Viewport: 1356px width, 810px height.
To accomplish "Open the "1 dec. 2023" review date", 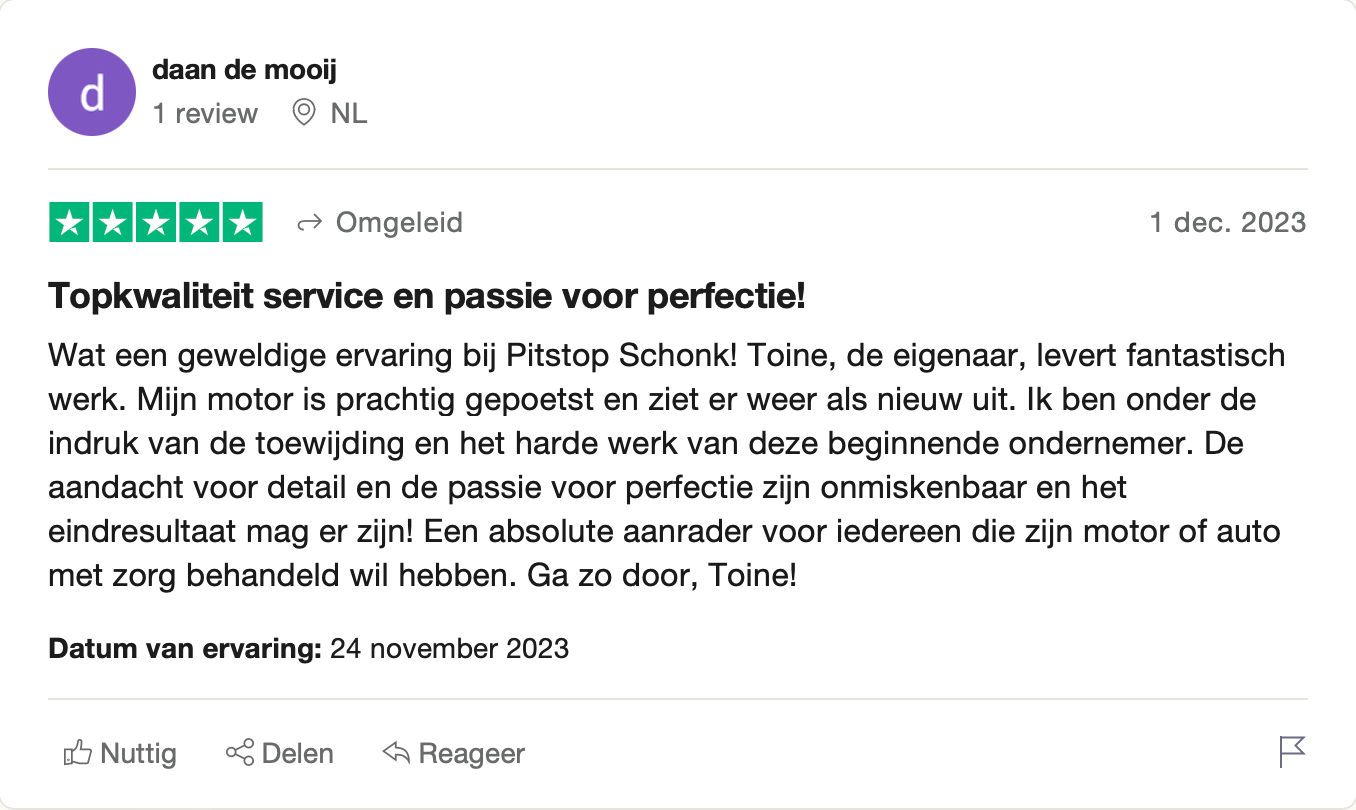I will (x=1227, y=222).
